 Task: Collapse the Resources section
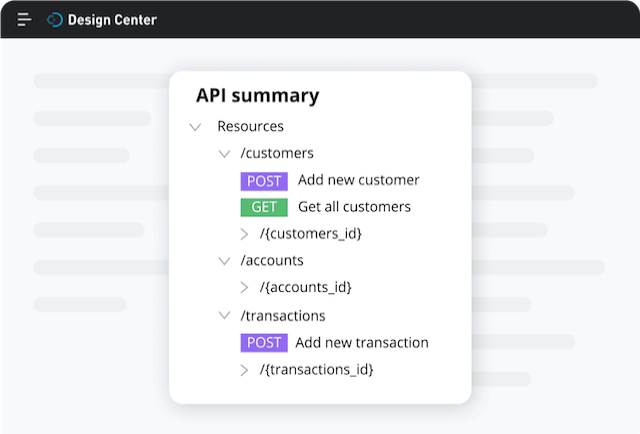195,127
